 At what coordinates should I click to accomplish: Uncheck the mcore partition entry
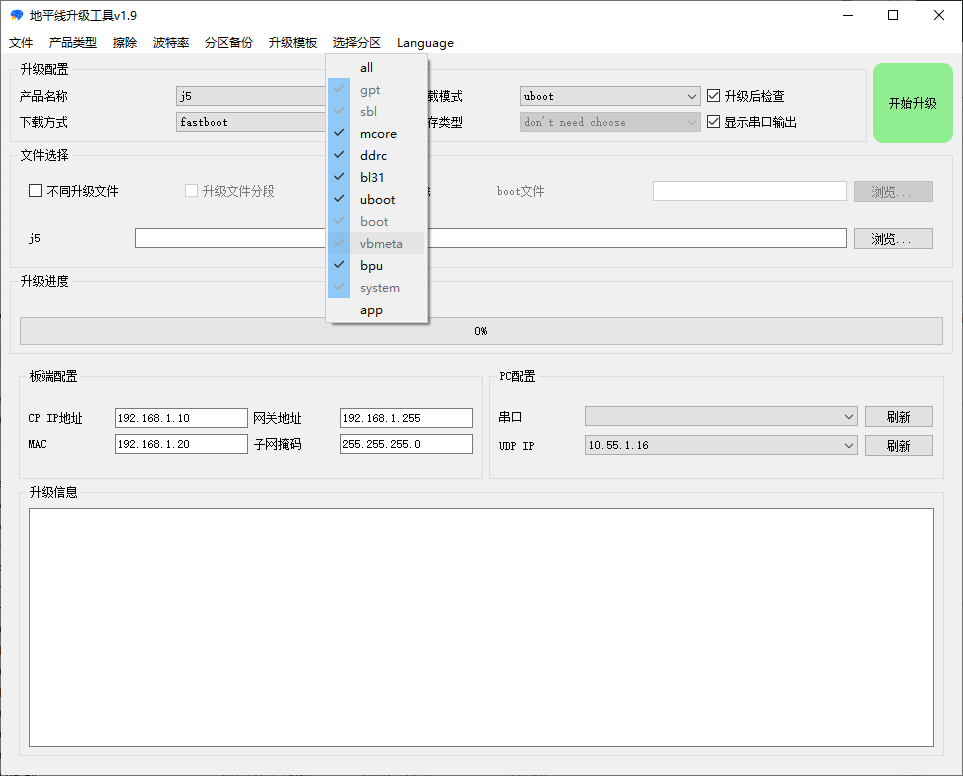pos(377,134)
